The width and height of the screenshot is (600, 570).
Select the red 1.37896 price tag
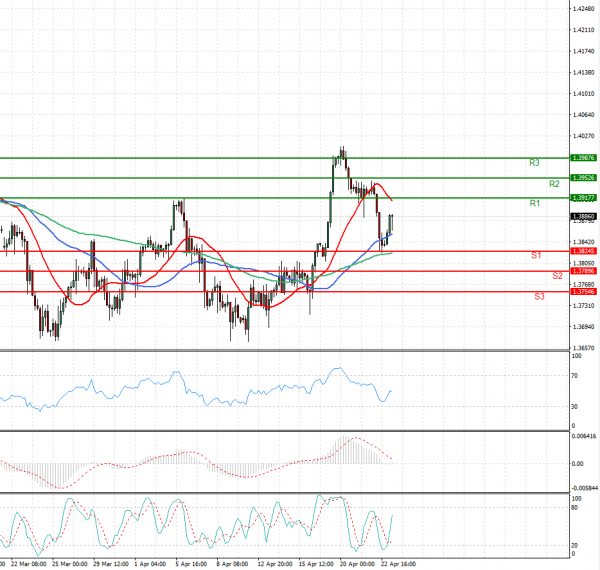point(584,271)
